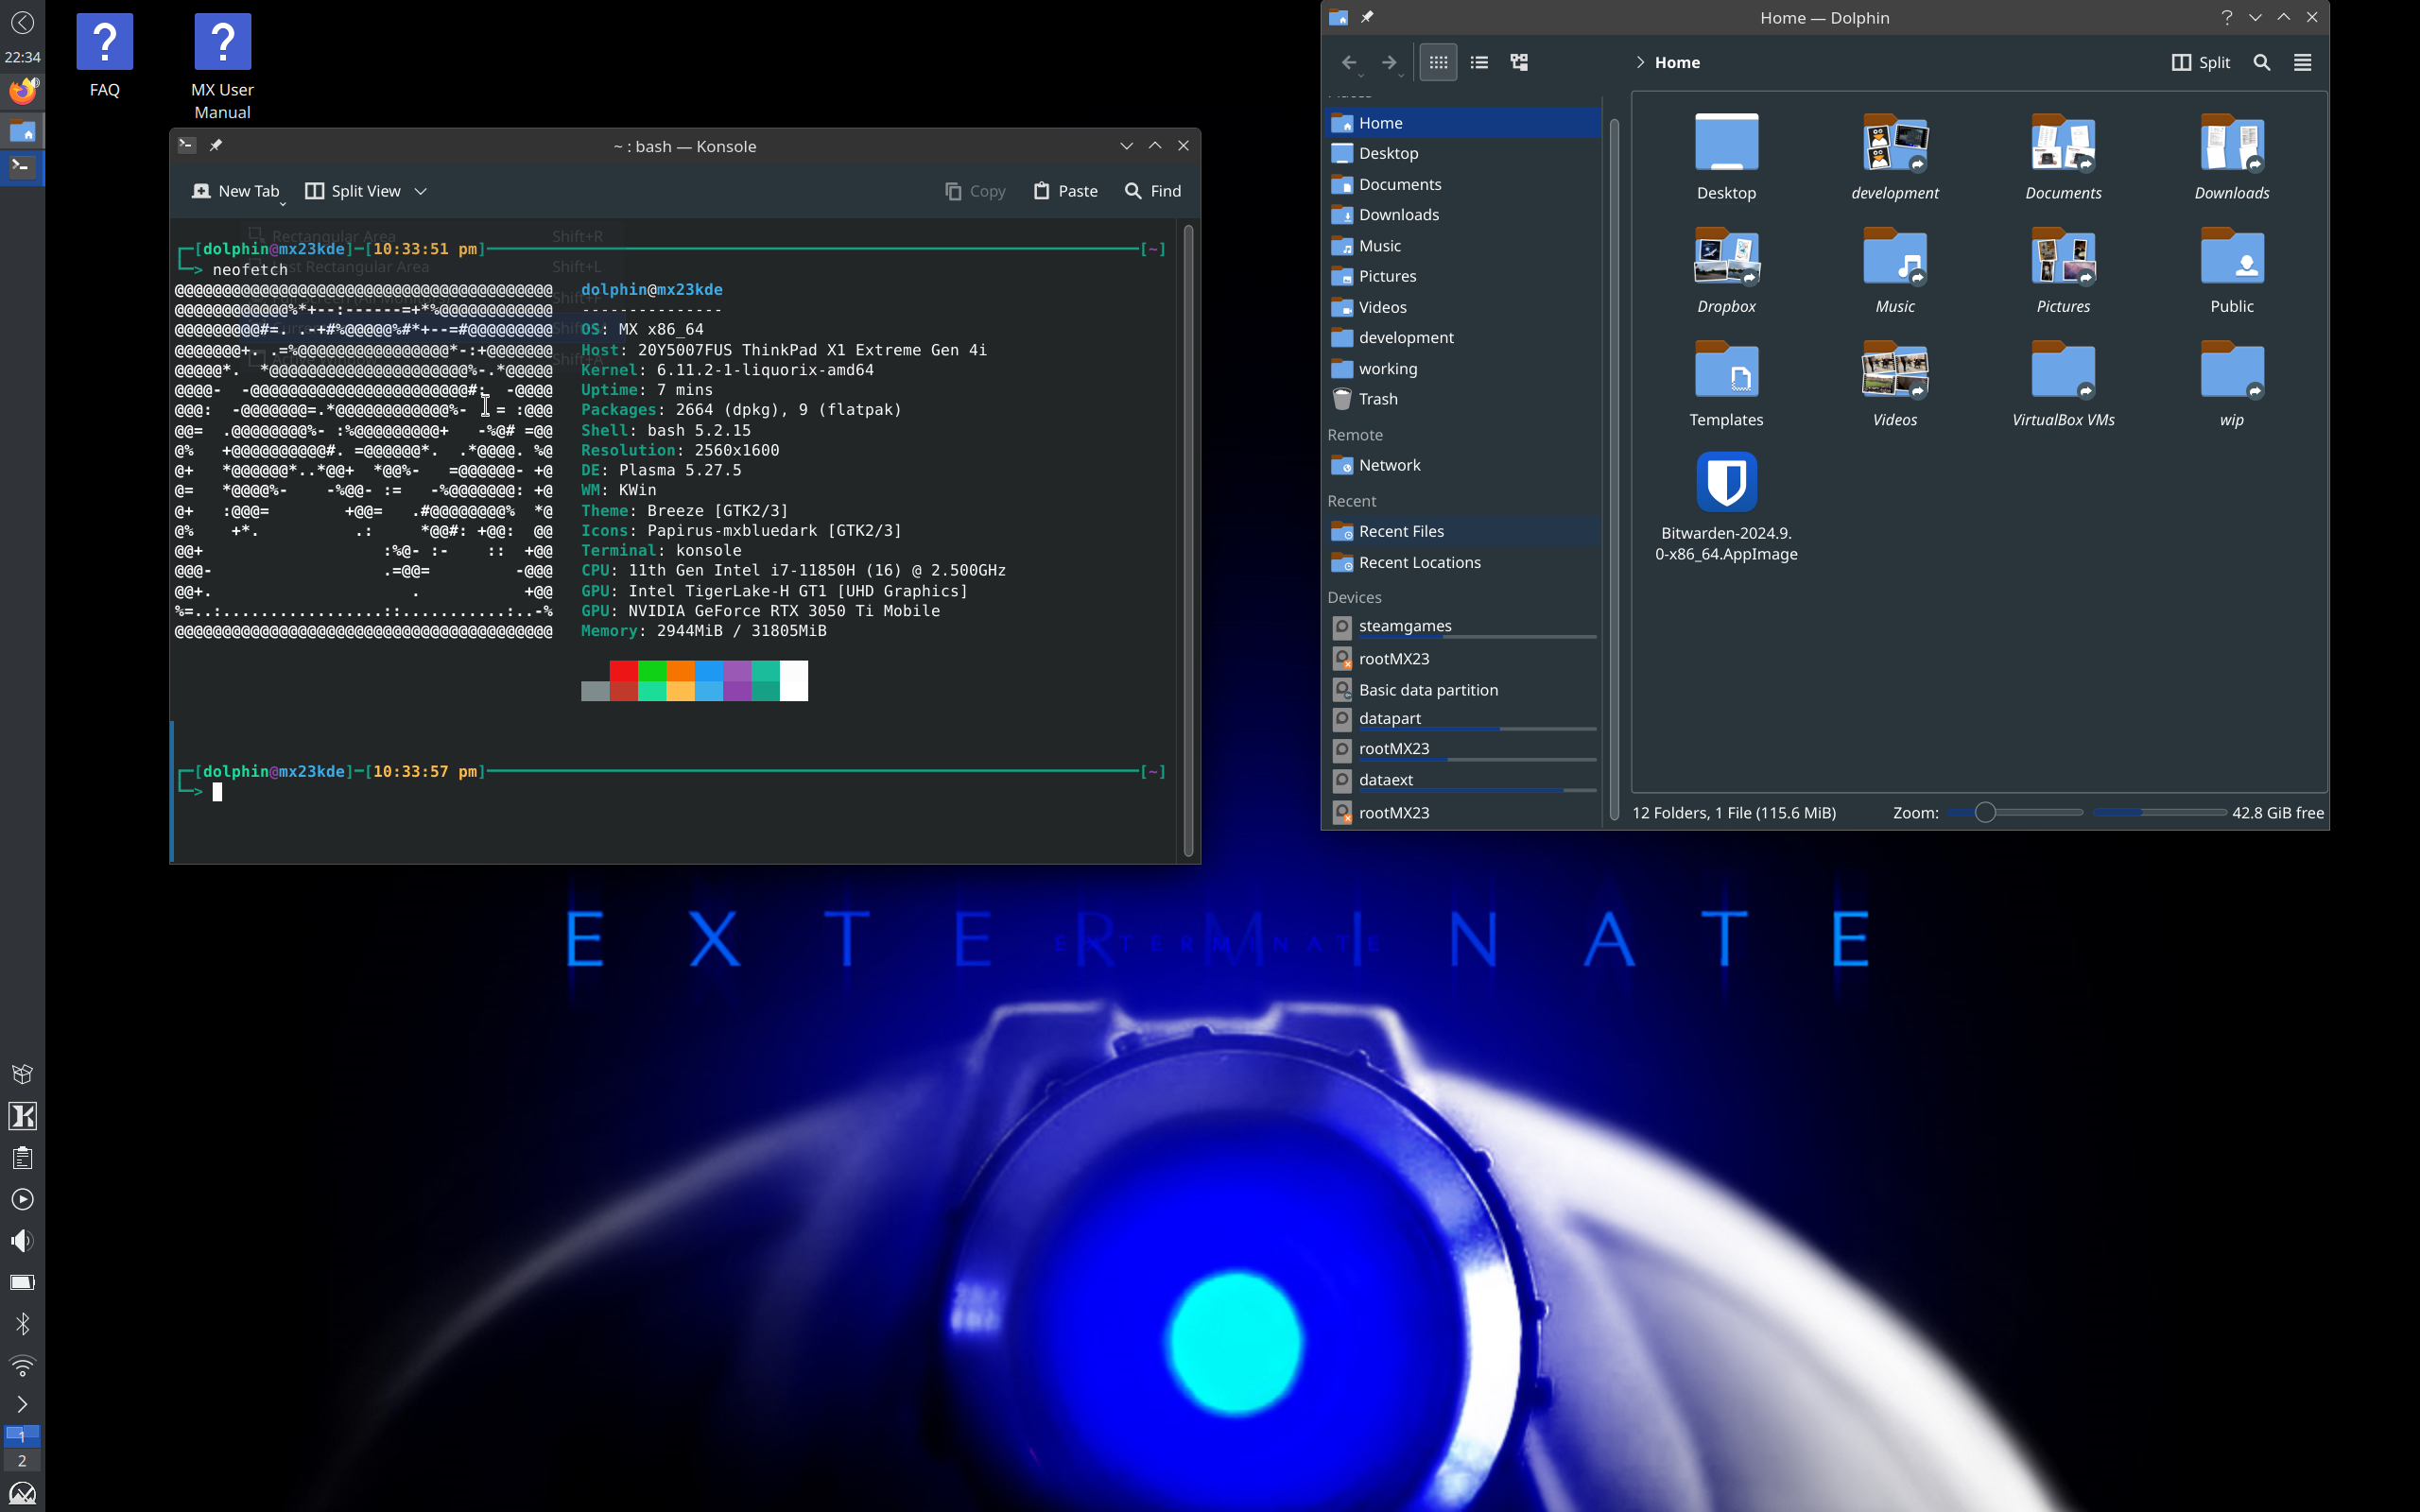Open Bluetooth tray icon
Image resolution: width=2420 pixels, height=1512 pixels.
pos(22,1324)
